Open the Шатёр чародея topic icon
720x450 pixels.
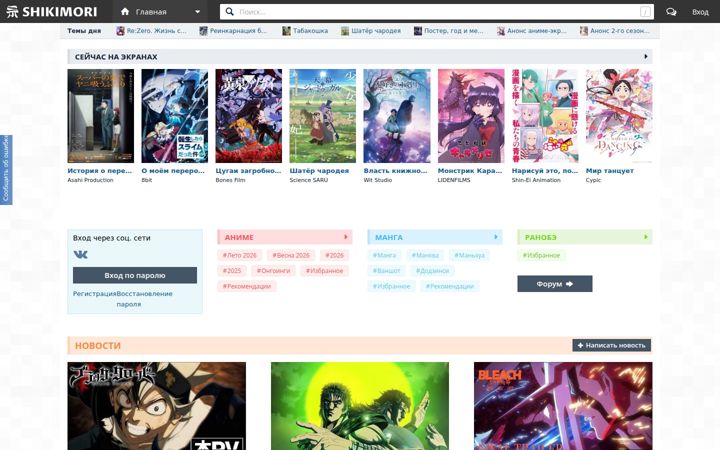click(345, 31)
